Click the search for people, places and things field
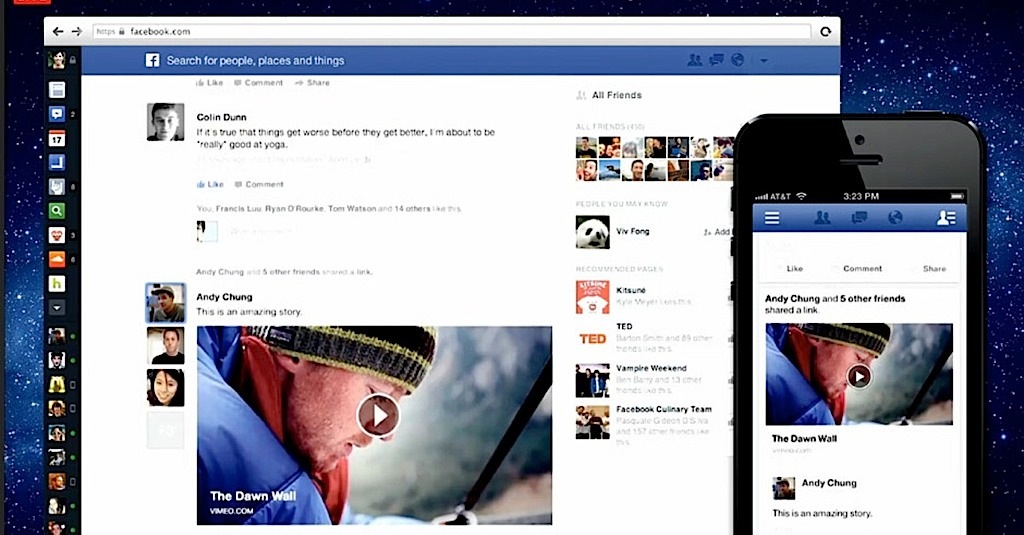The image size is (1024, 535). pyautogui.click(x=255, y=61)
